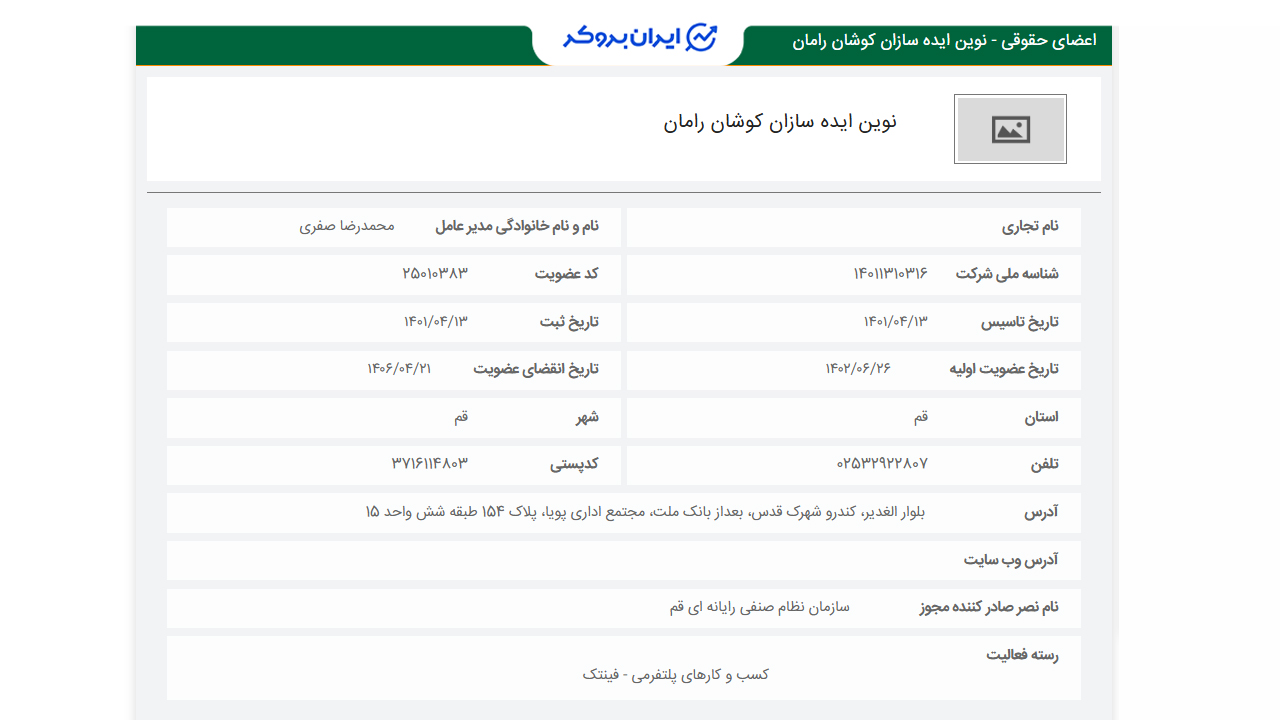The image size is (1280, 720).
Task: Select the issuer سازمان نظام صنفی رایانه ای قم
Action: [760, 607]
